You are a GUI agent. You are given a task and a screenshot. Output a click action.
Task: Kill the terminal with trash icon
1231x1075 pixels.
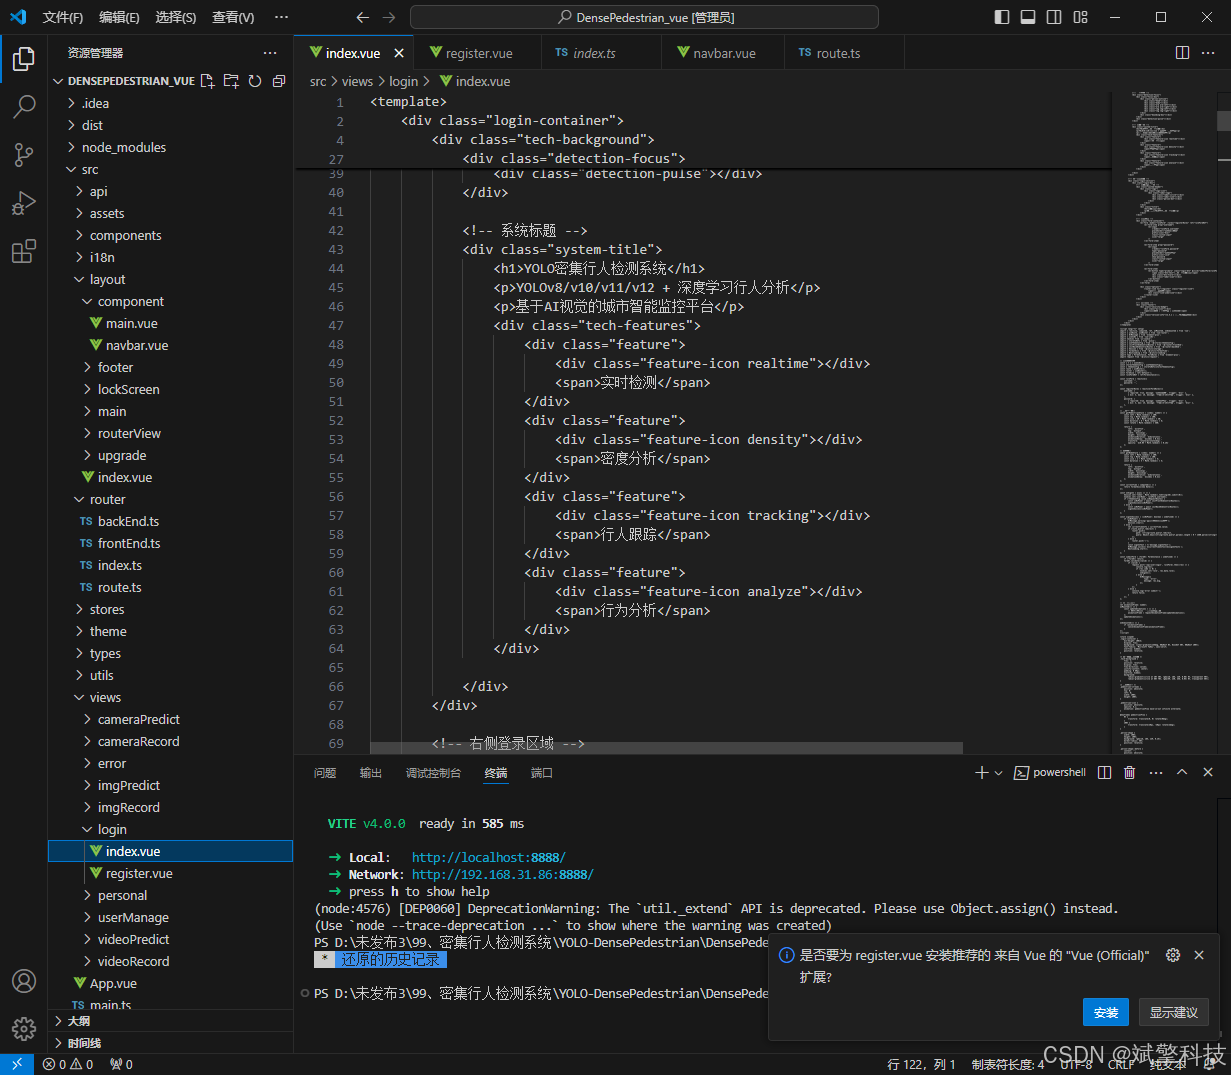point(1130,773)
